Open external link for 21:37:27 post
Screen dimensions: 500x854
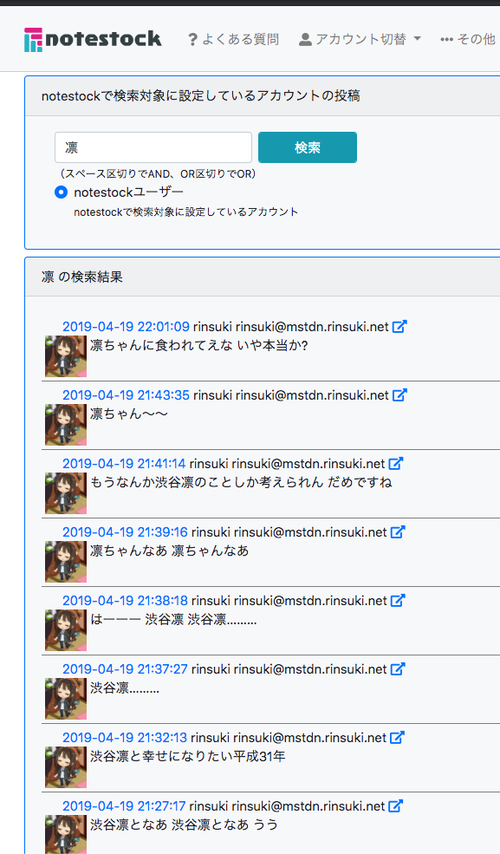tap(398, 669)
